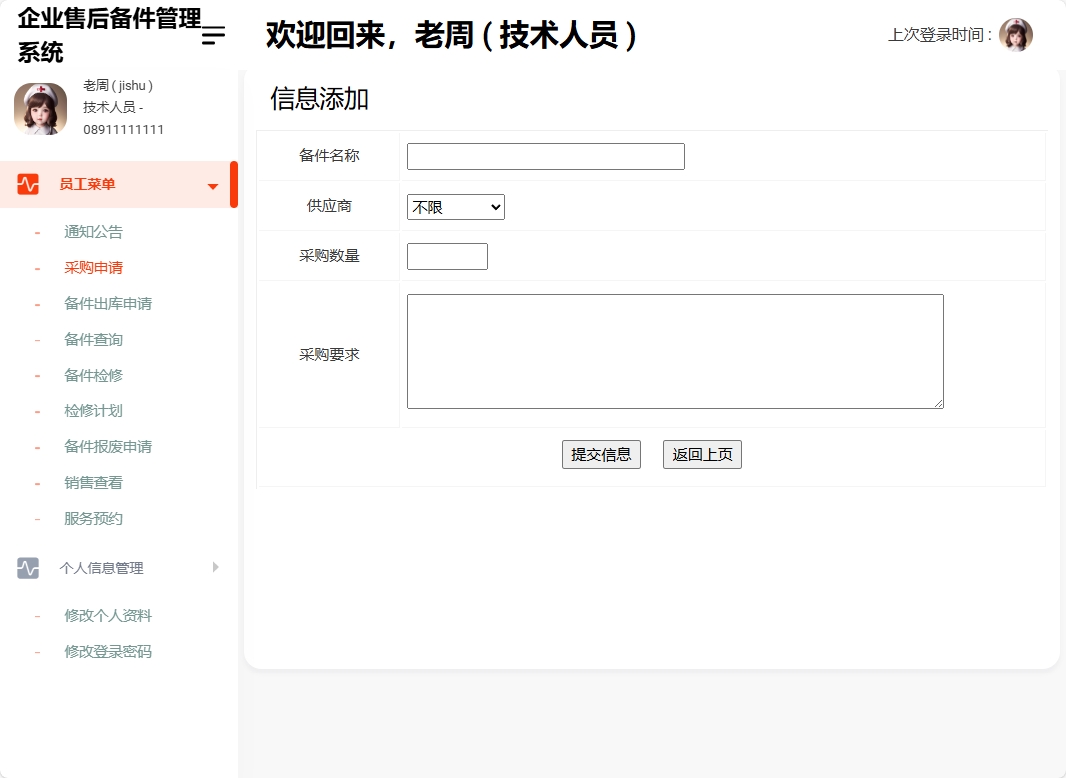Open 备件出库申请 from the menu

pyautogui.click(x=106, y=303)
